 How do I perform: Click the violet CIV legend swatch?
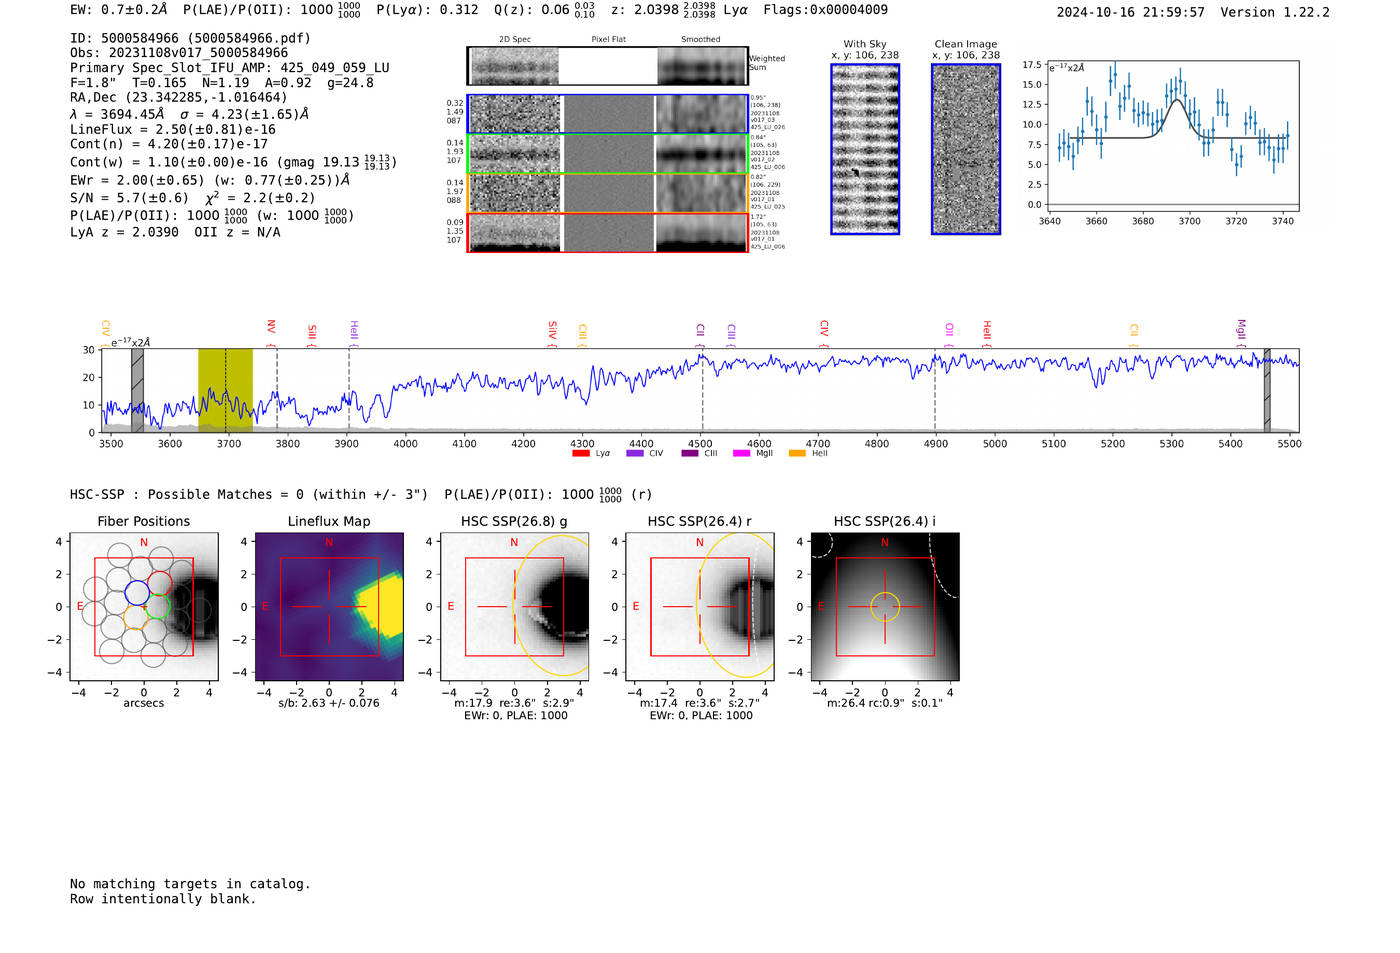pyautogui.click(x=634, y=454)
